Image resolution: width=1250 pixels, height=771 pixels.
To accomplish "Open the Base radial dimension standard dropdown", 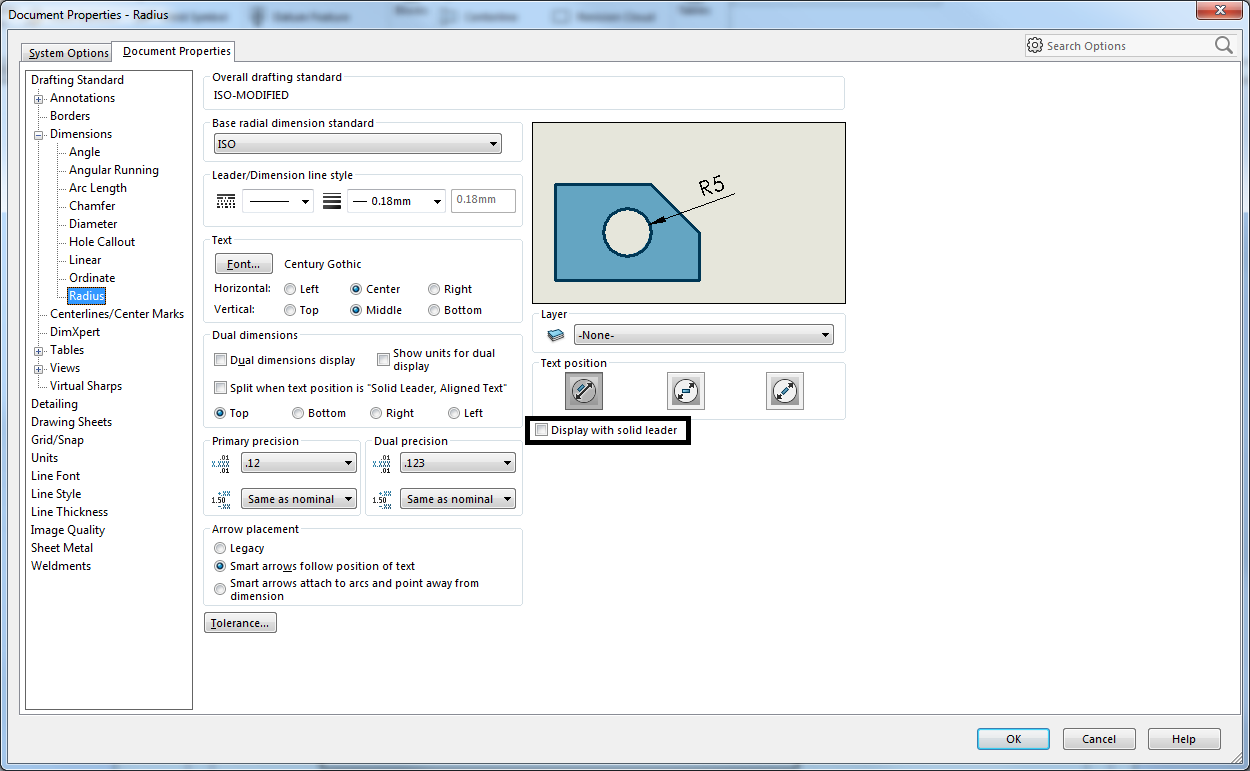I will [357, 144].
